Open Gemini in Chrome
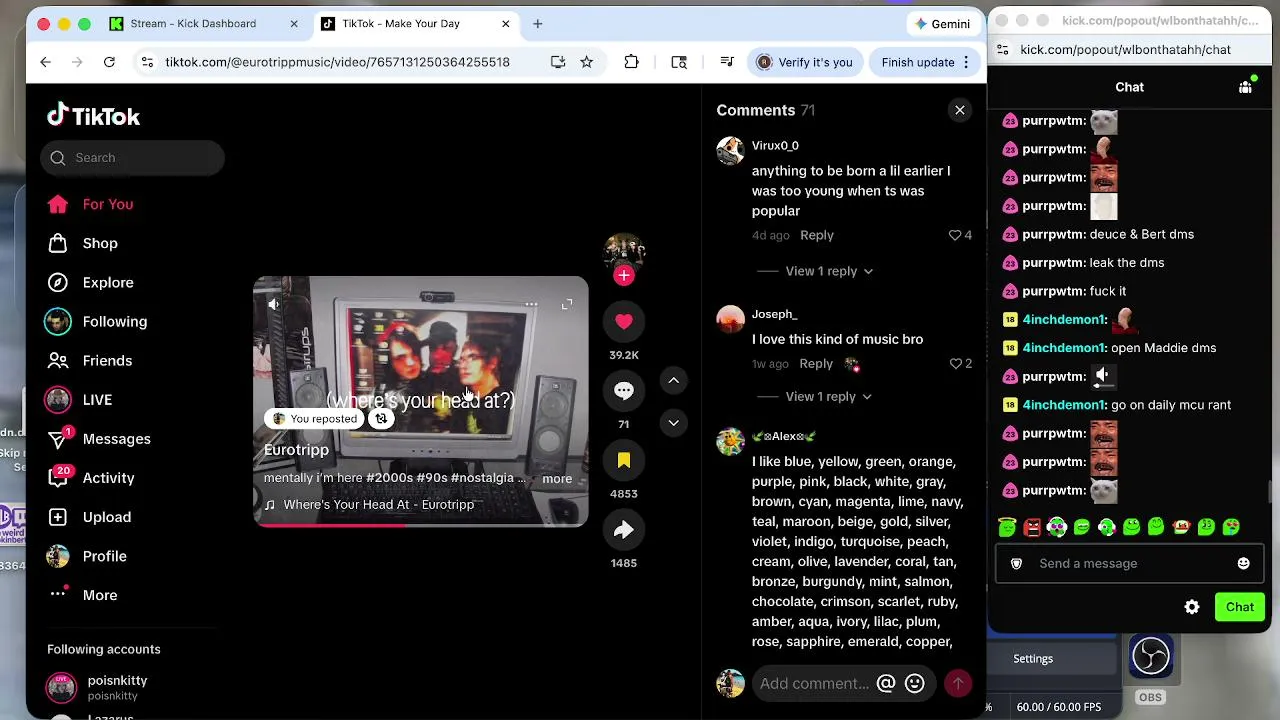 point(942,23)
